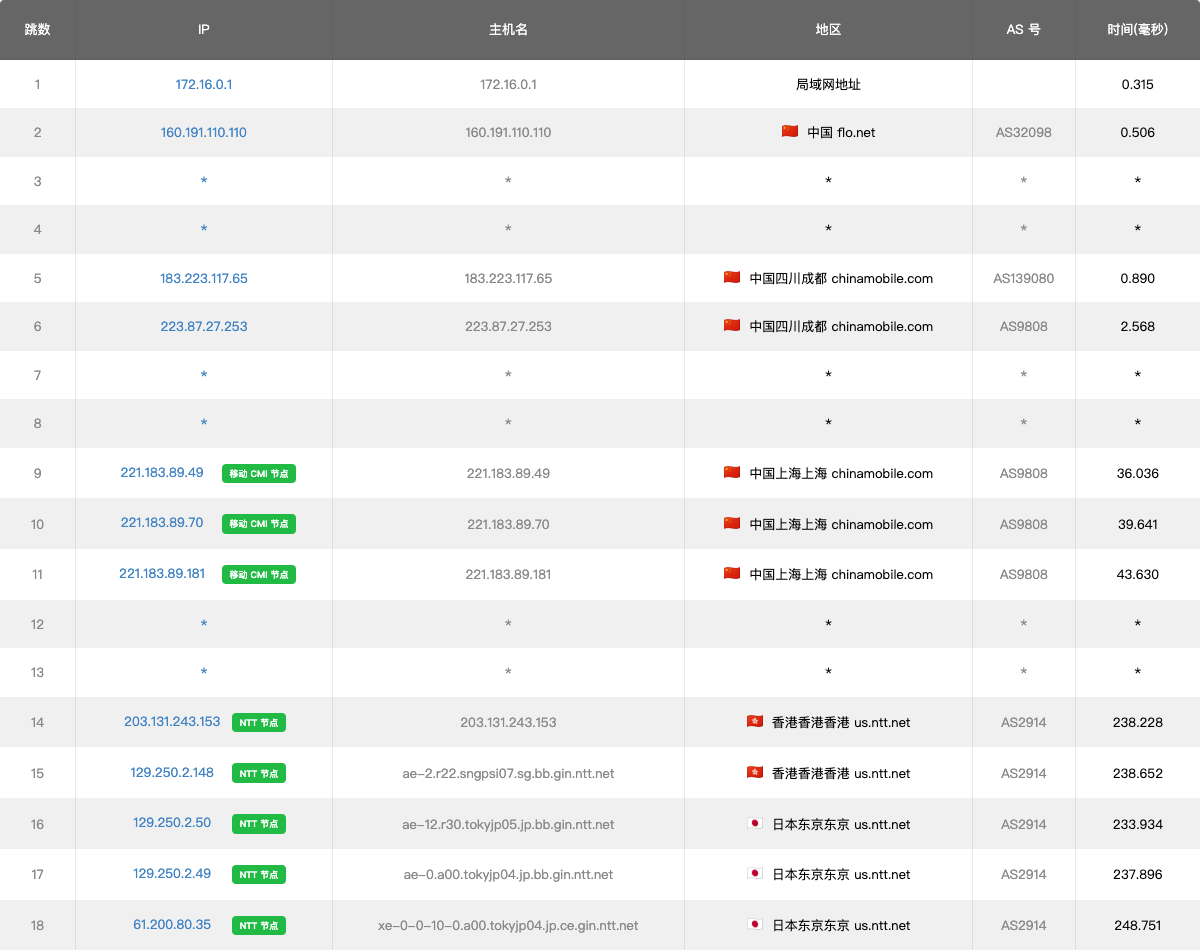This screenshot has height=950, width=1200.
Task: Click the 移动 CMI 节点 badge beside 221.183.89.181
Action: [259, 574]
